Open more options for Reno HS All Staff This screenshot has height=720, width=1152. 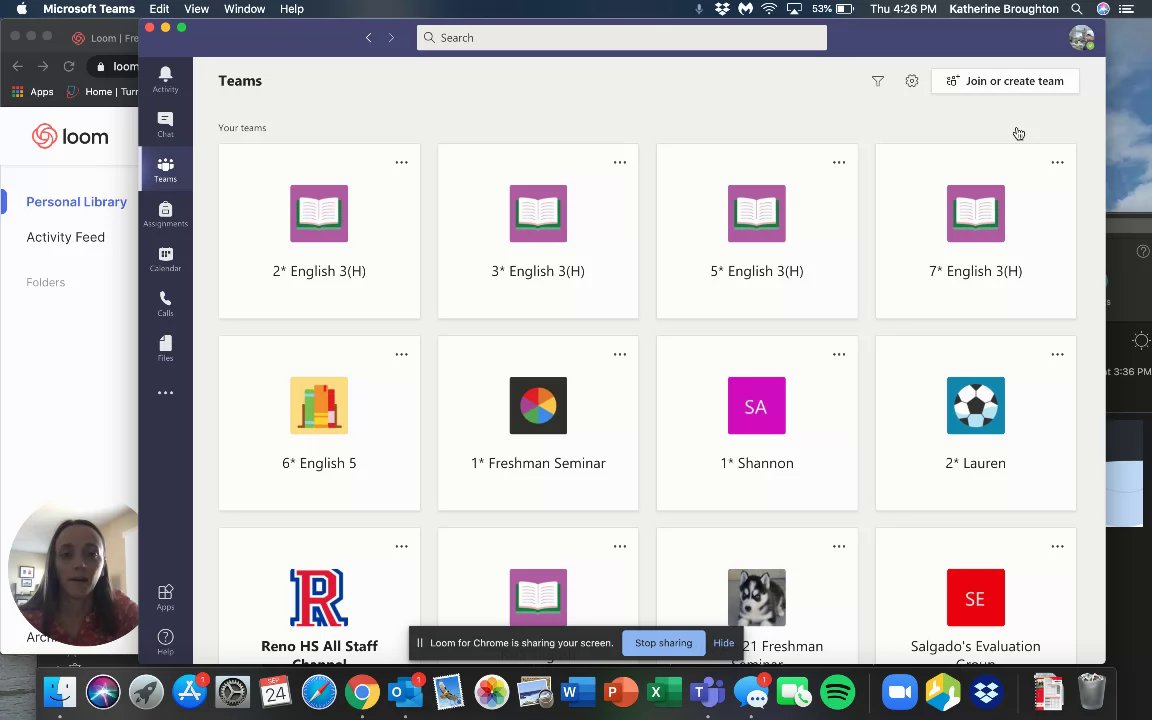pyautogui.click(x=401, y=546)
